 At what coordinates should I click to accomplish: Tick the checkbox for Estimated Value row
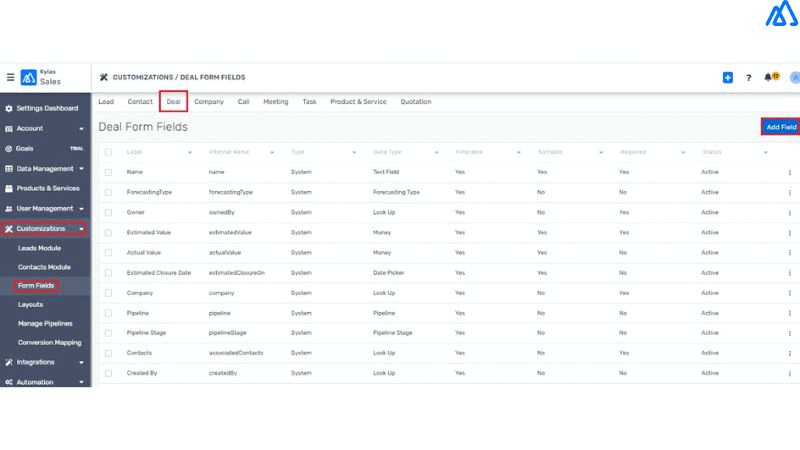tap(109, 232)
